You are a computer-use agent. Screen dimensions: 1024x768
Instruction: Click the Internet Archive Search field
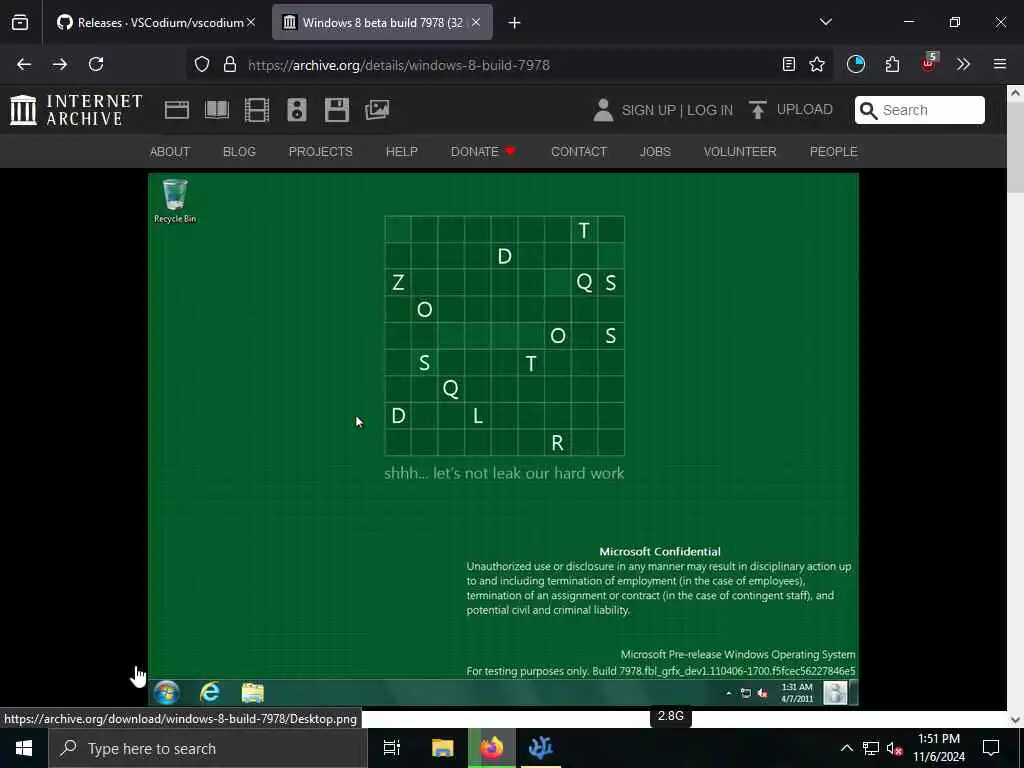click(920, 110)
